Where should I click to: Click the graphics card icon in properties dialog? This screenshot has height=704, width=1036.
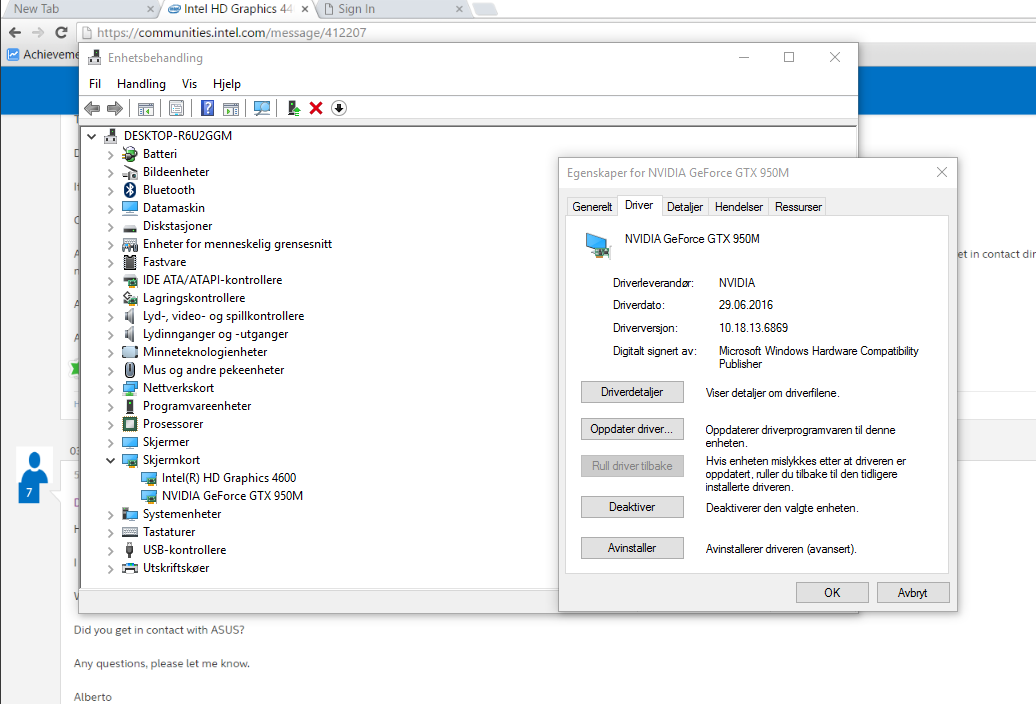point(598,246)
